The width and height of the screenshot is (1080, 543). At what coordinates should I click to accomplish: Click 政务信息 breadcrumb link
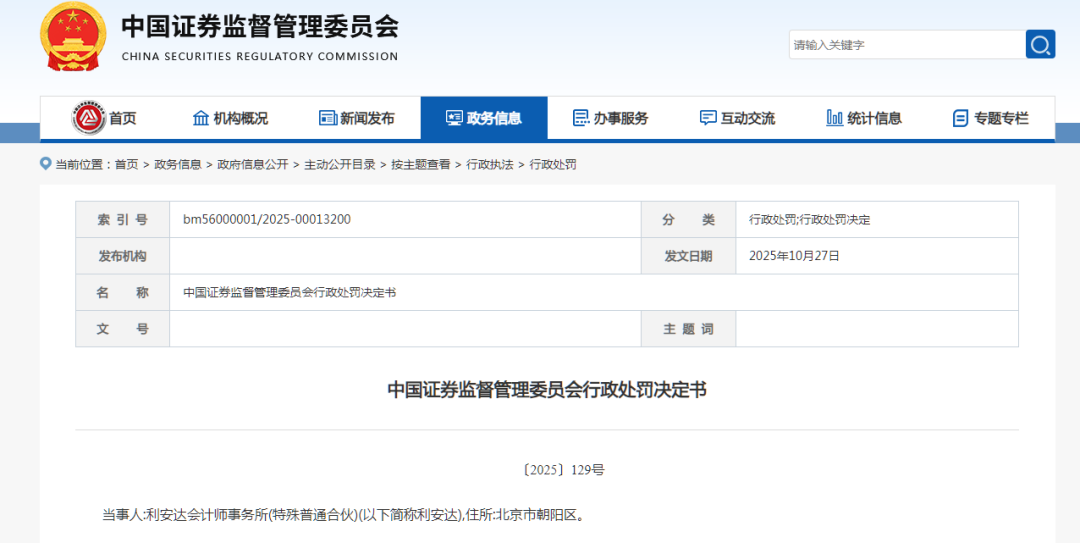click(178, 165)
